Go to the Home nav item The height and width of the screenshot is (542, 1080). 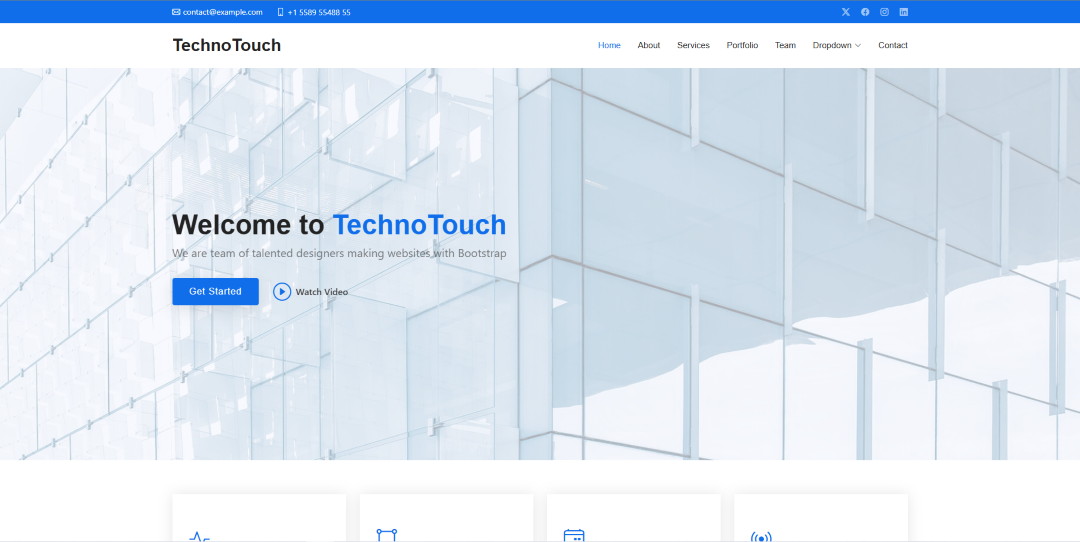[x=609, y=45]
